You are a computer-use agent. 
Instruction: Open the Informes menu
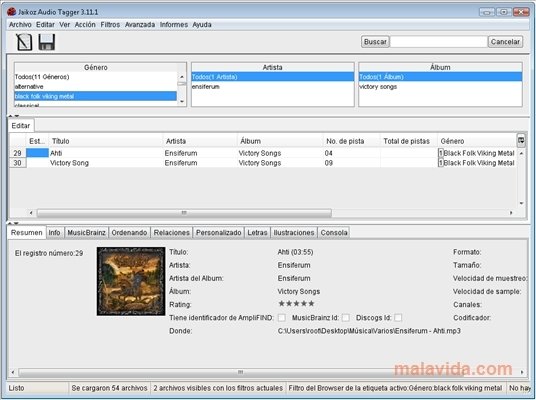[174, 25]
